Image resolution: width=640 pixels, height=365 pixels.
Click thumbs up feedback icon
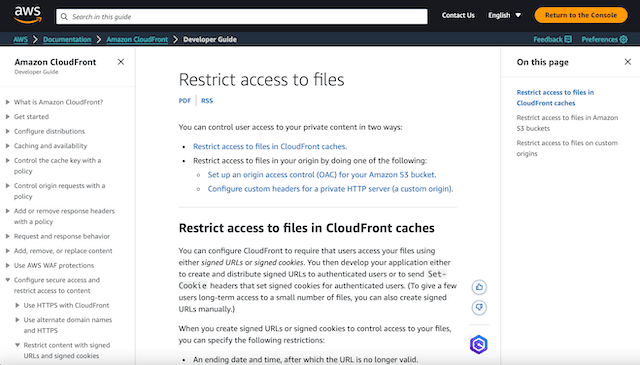(479, 287)
